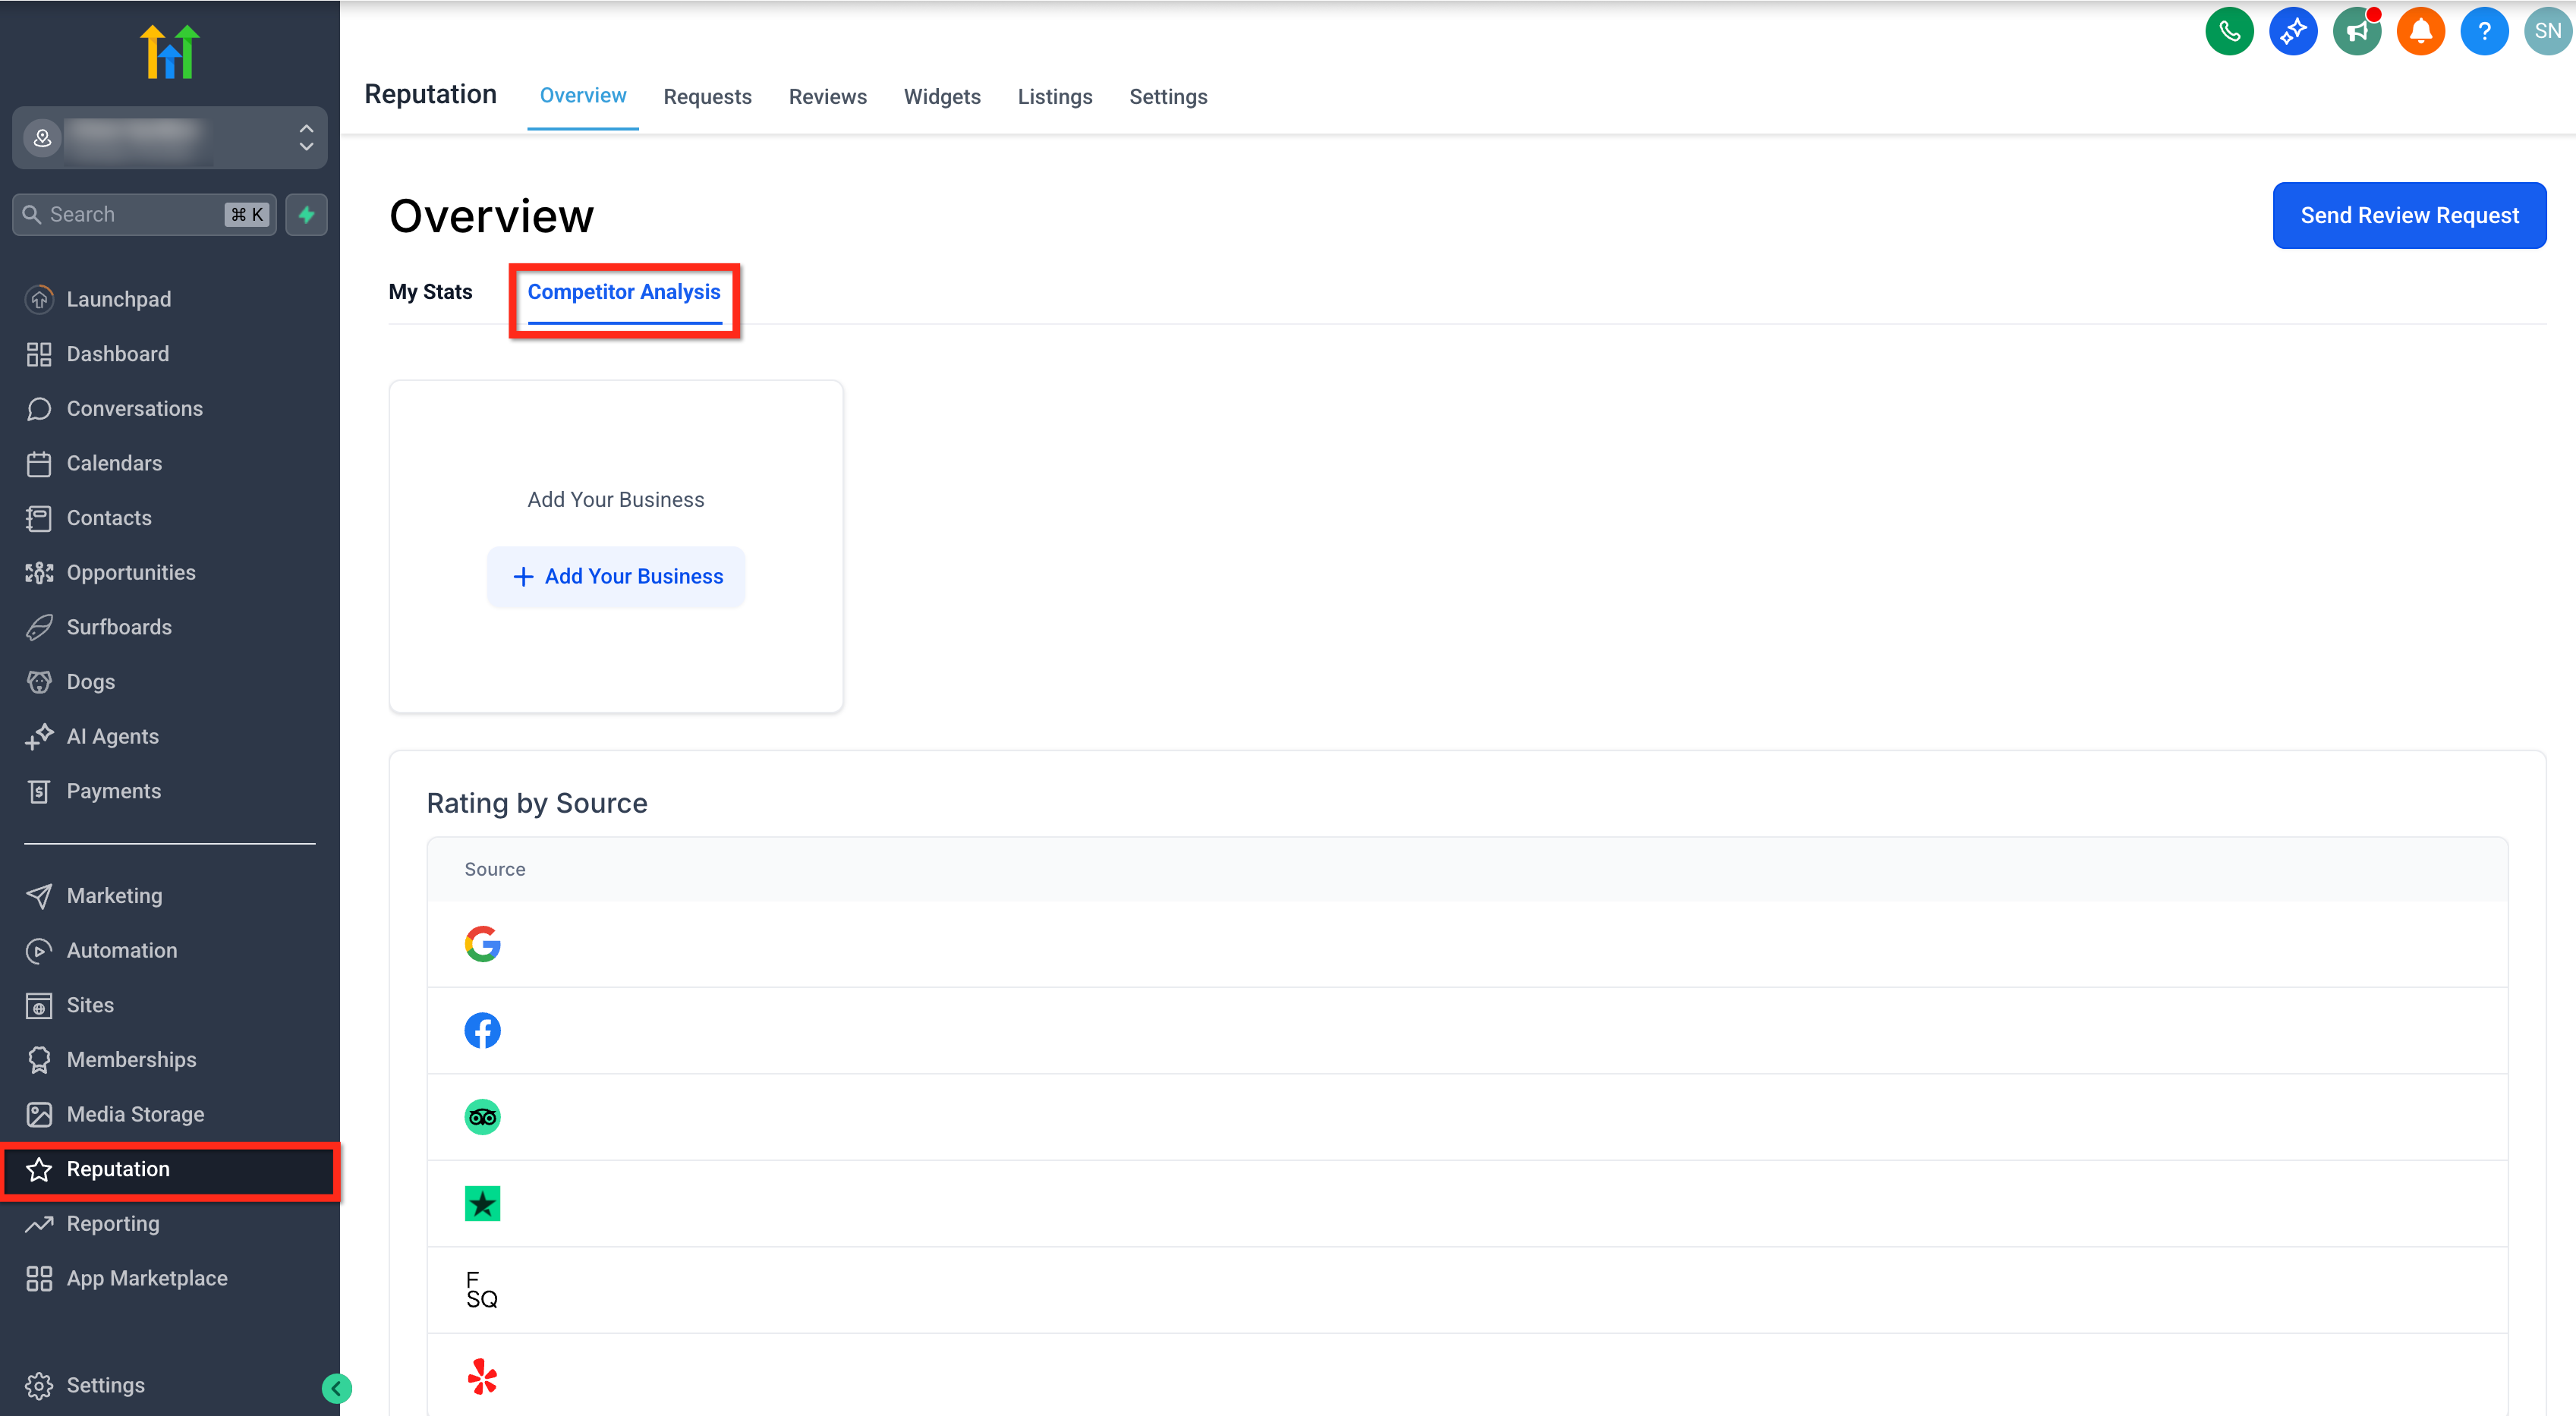Click the Google source row icon
This screenshot has height=1416, width=2576.
[x=482, y=943]
